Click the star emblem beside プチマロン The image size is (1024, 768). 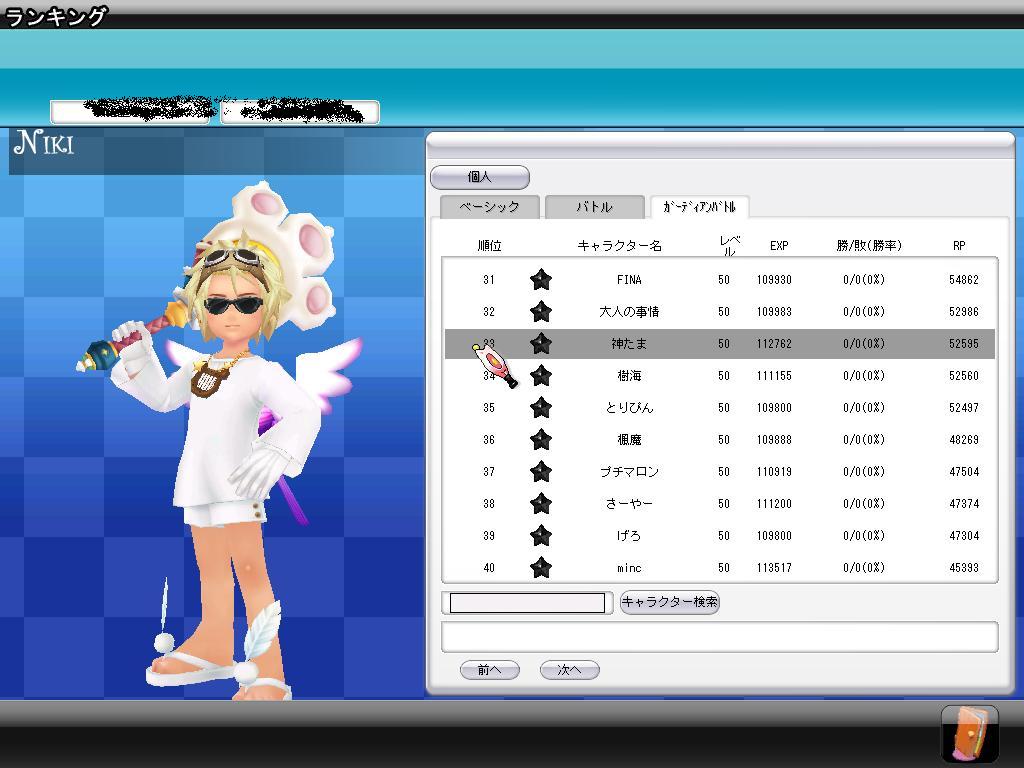pos(541,472)
